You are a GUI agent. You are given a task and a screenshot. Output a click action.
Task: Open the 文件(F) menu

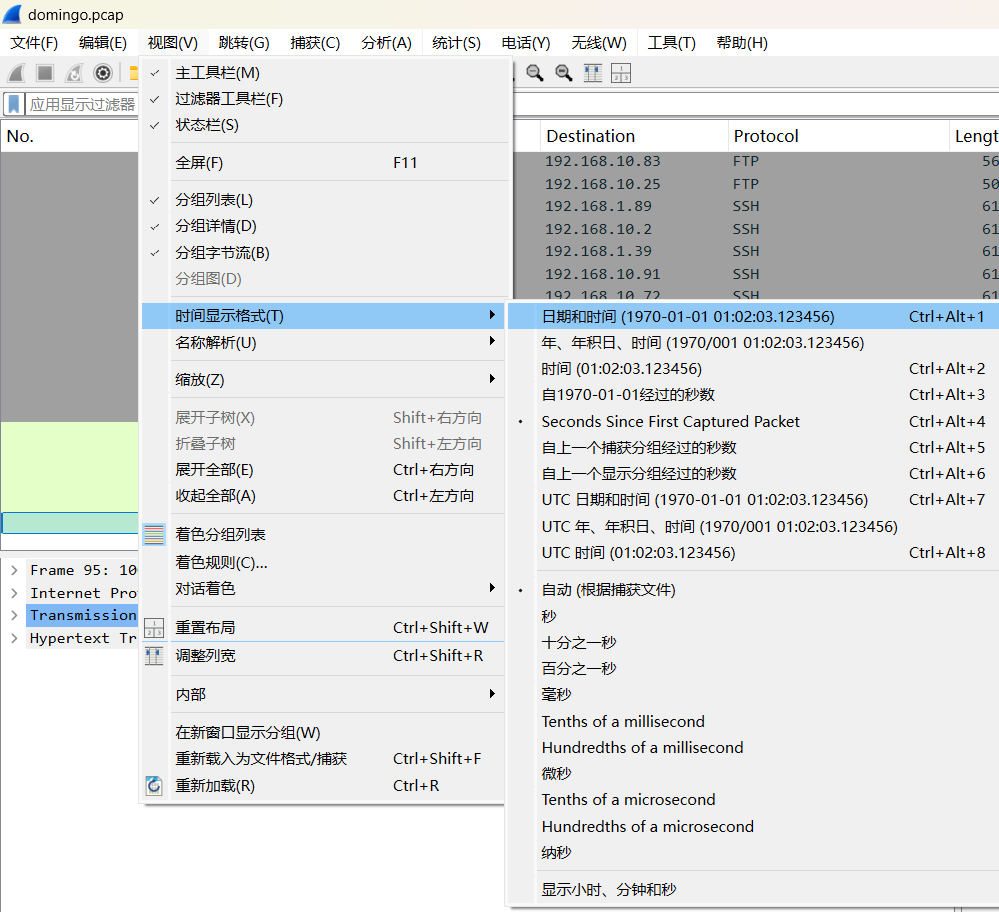(x=34, y=43)
